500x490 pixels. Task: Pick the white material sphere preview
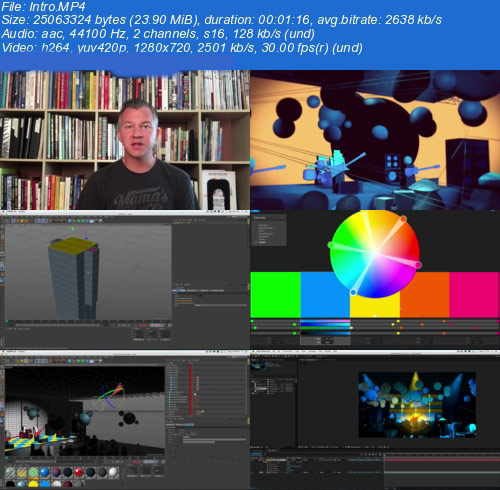click(x=113, y=472)
